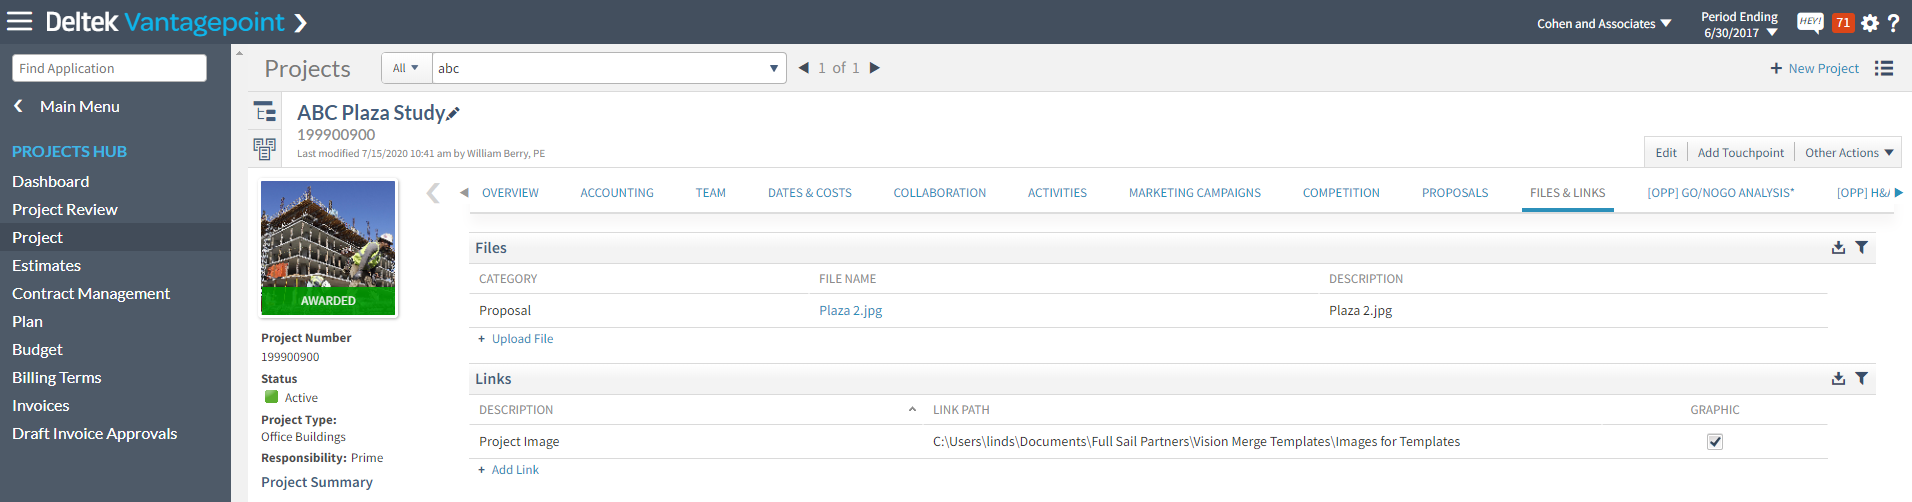Expand the Other Actions dropdown

coord(1848,153)
